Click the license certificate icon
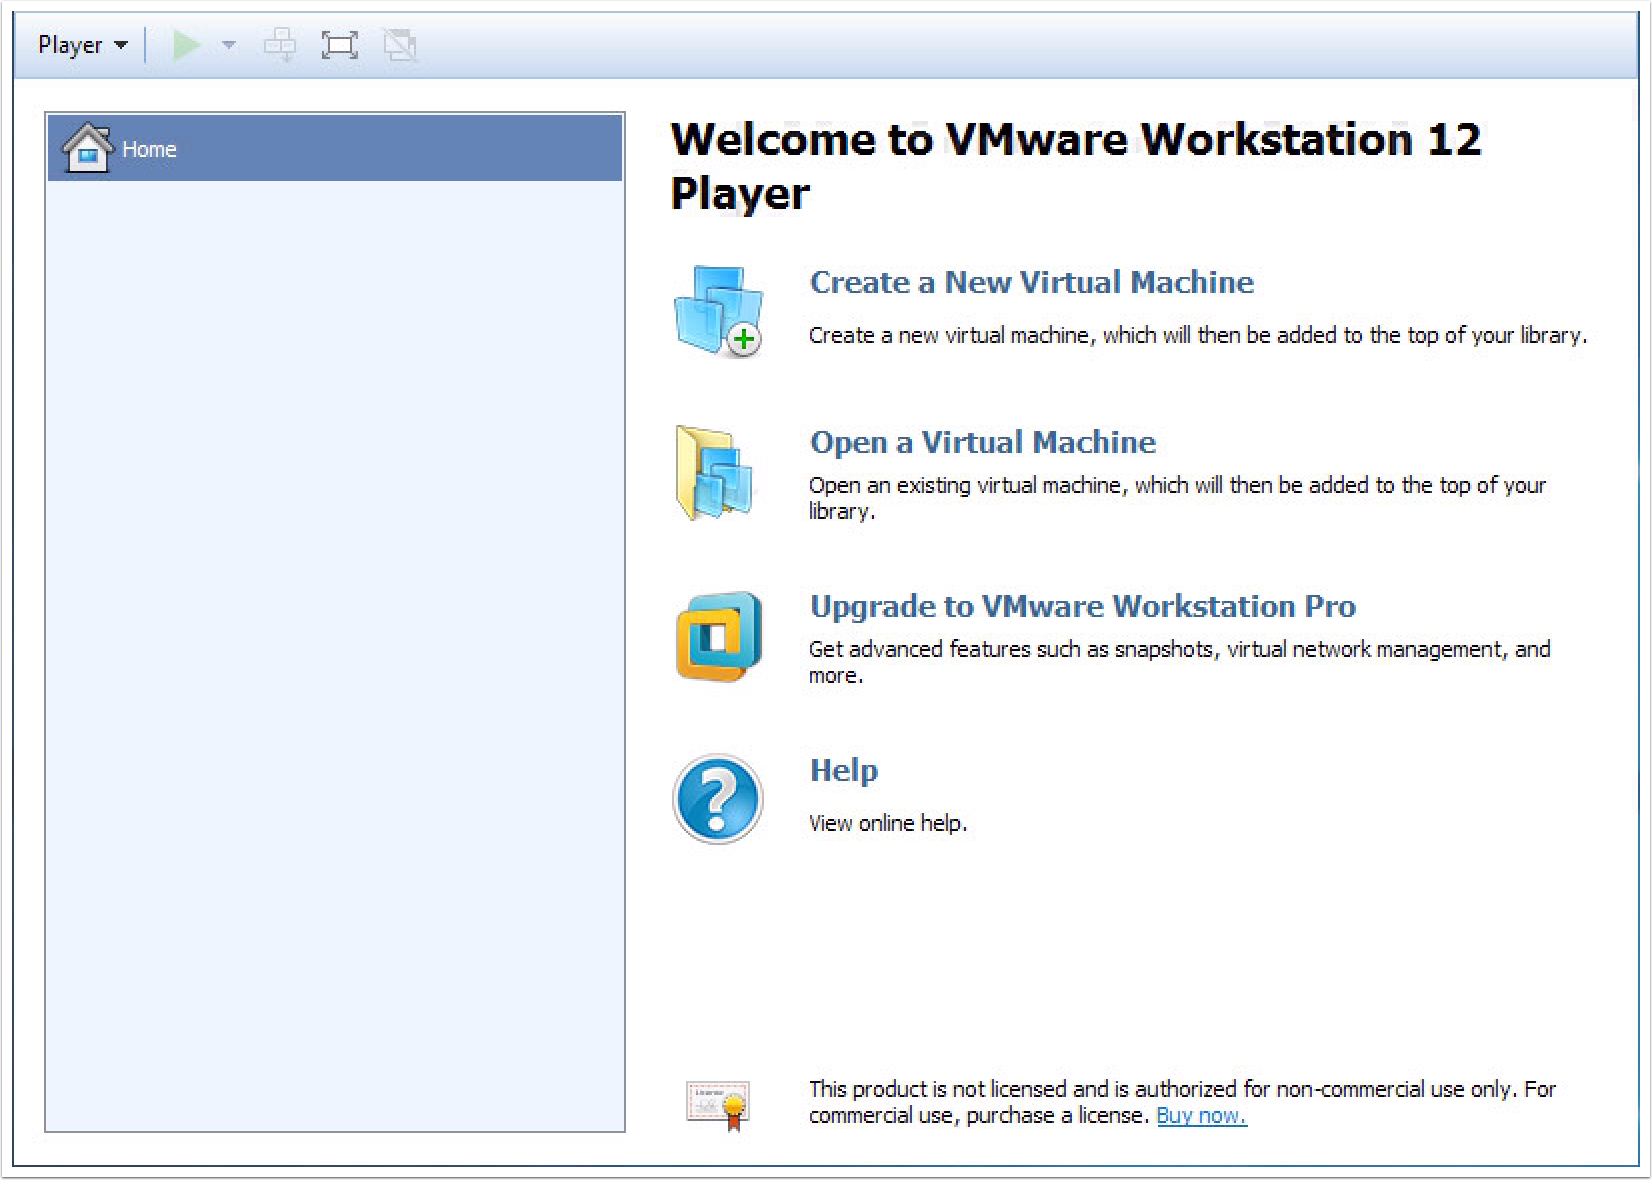The width and height of the screenshot is (1652, 1180). click(718, 1104)
